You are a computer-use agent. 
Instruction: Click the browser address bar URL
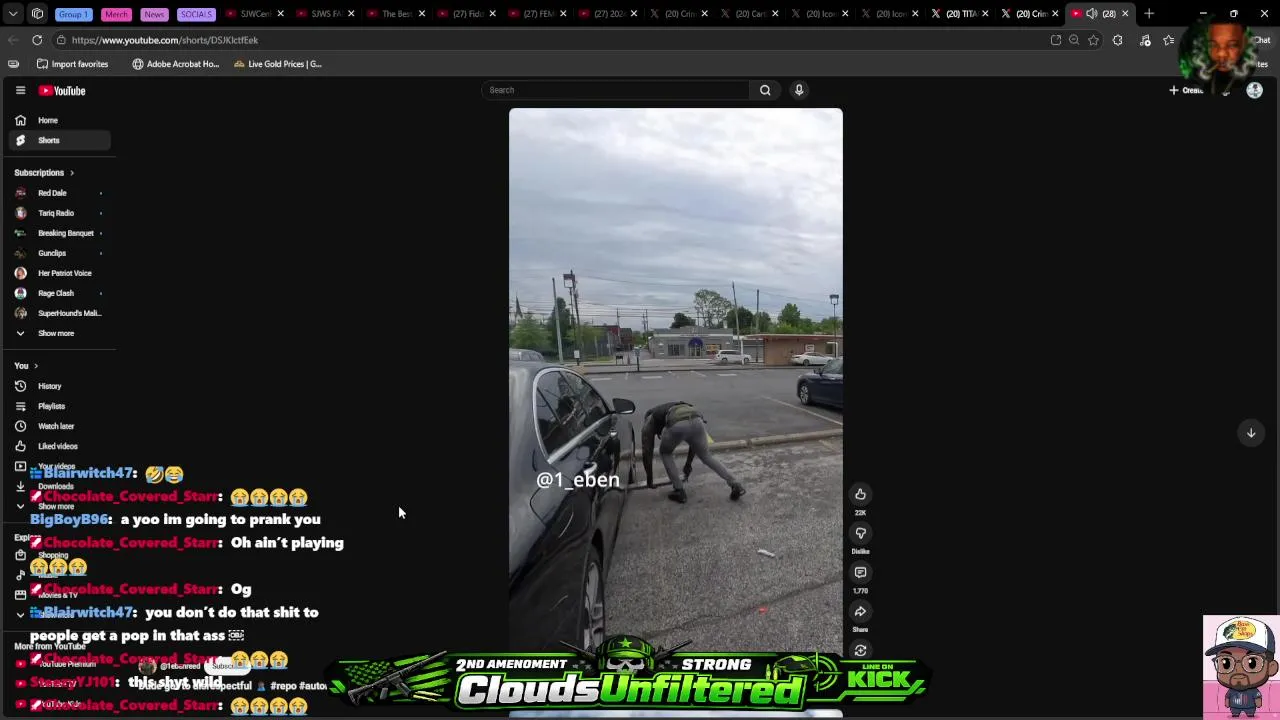point(165,40)
